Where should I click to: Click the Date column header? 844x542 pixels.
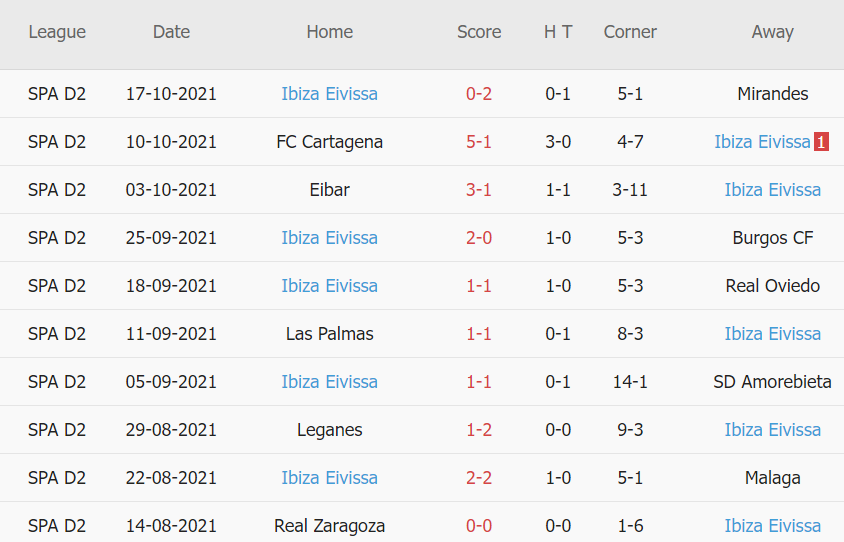(x=171, y=32)
